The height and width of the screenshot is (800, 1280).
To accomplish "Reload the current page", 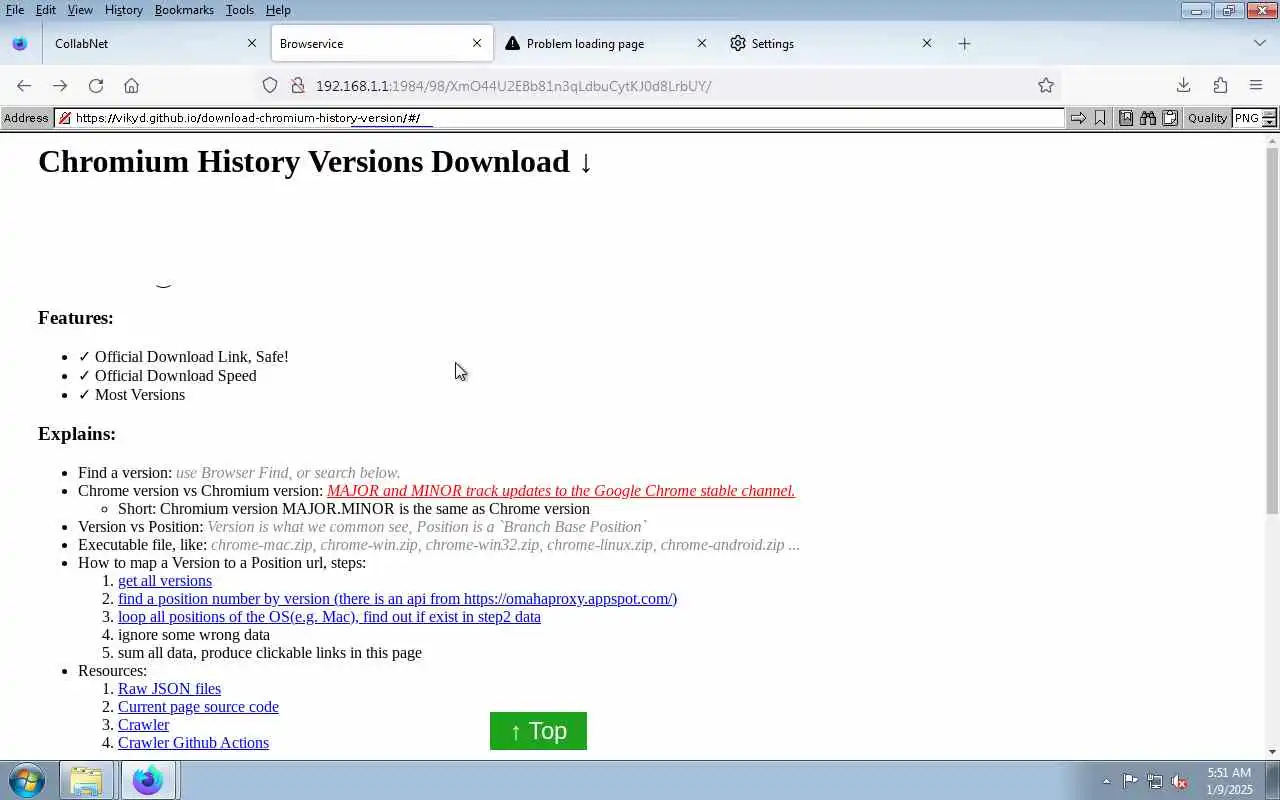I will pos(96,86).
